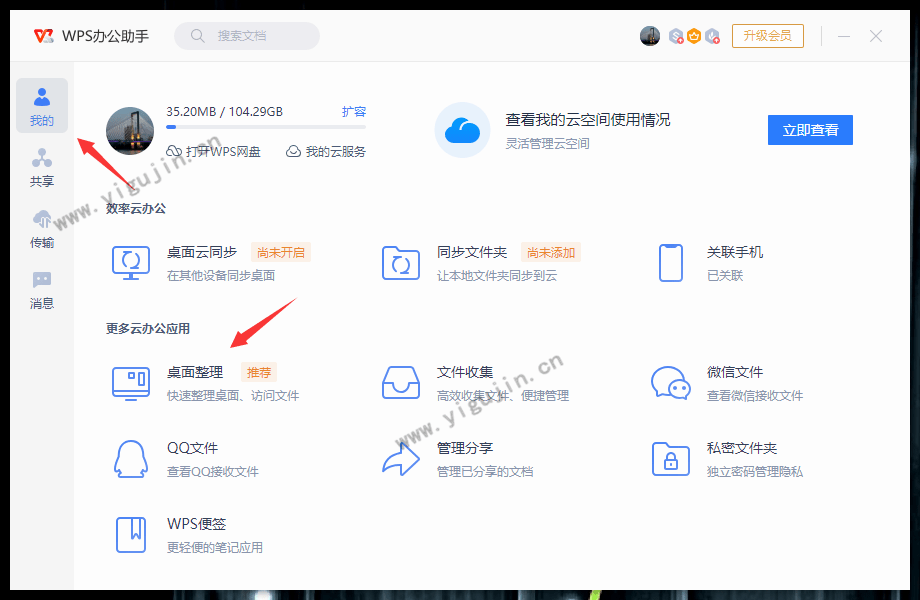Click the 35.20MB / 104.29GB storage text

coord(225,111)
